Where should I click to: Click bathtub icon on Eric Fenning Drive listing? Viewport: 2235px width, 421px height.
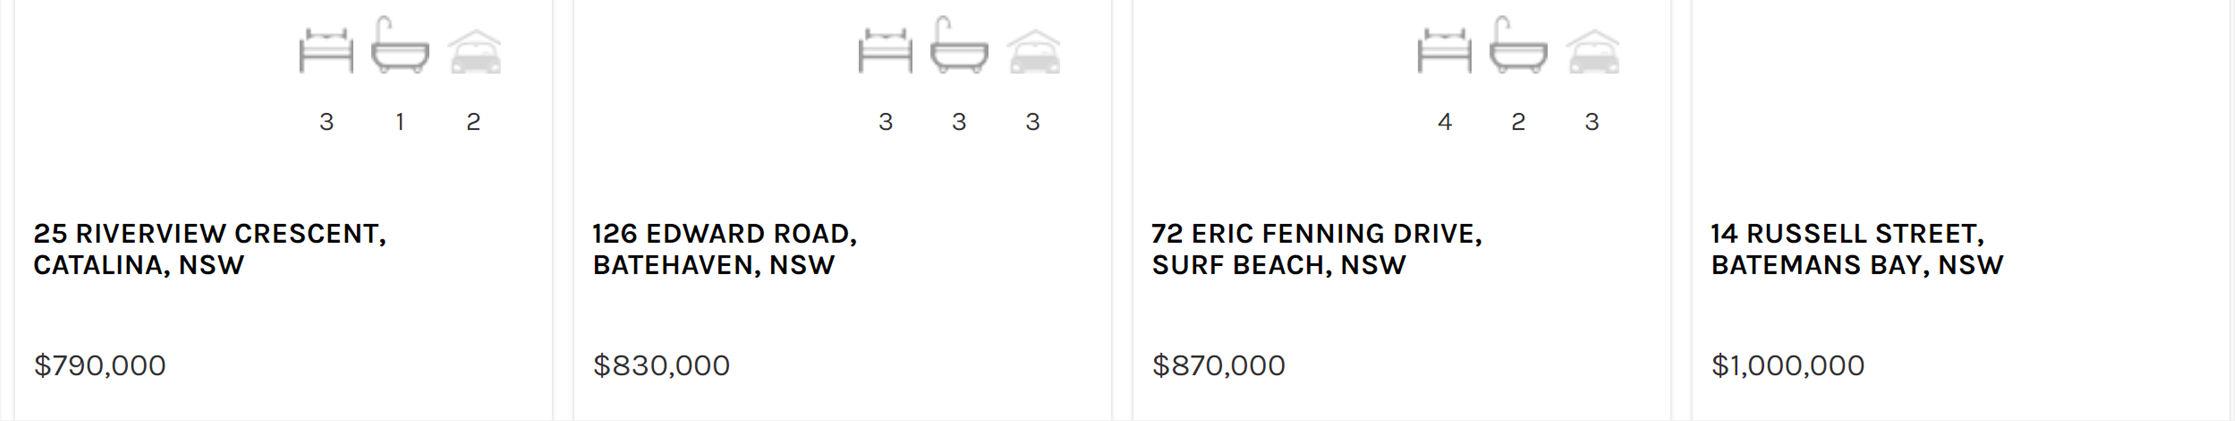pos(1518,48)
